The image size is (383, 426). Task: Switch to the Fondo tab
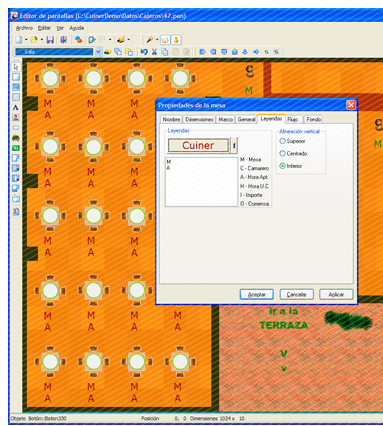pos(313,119)
